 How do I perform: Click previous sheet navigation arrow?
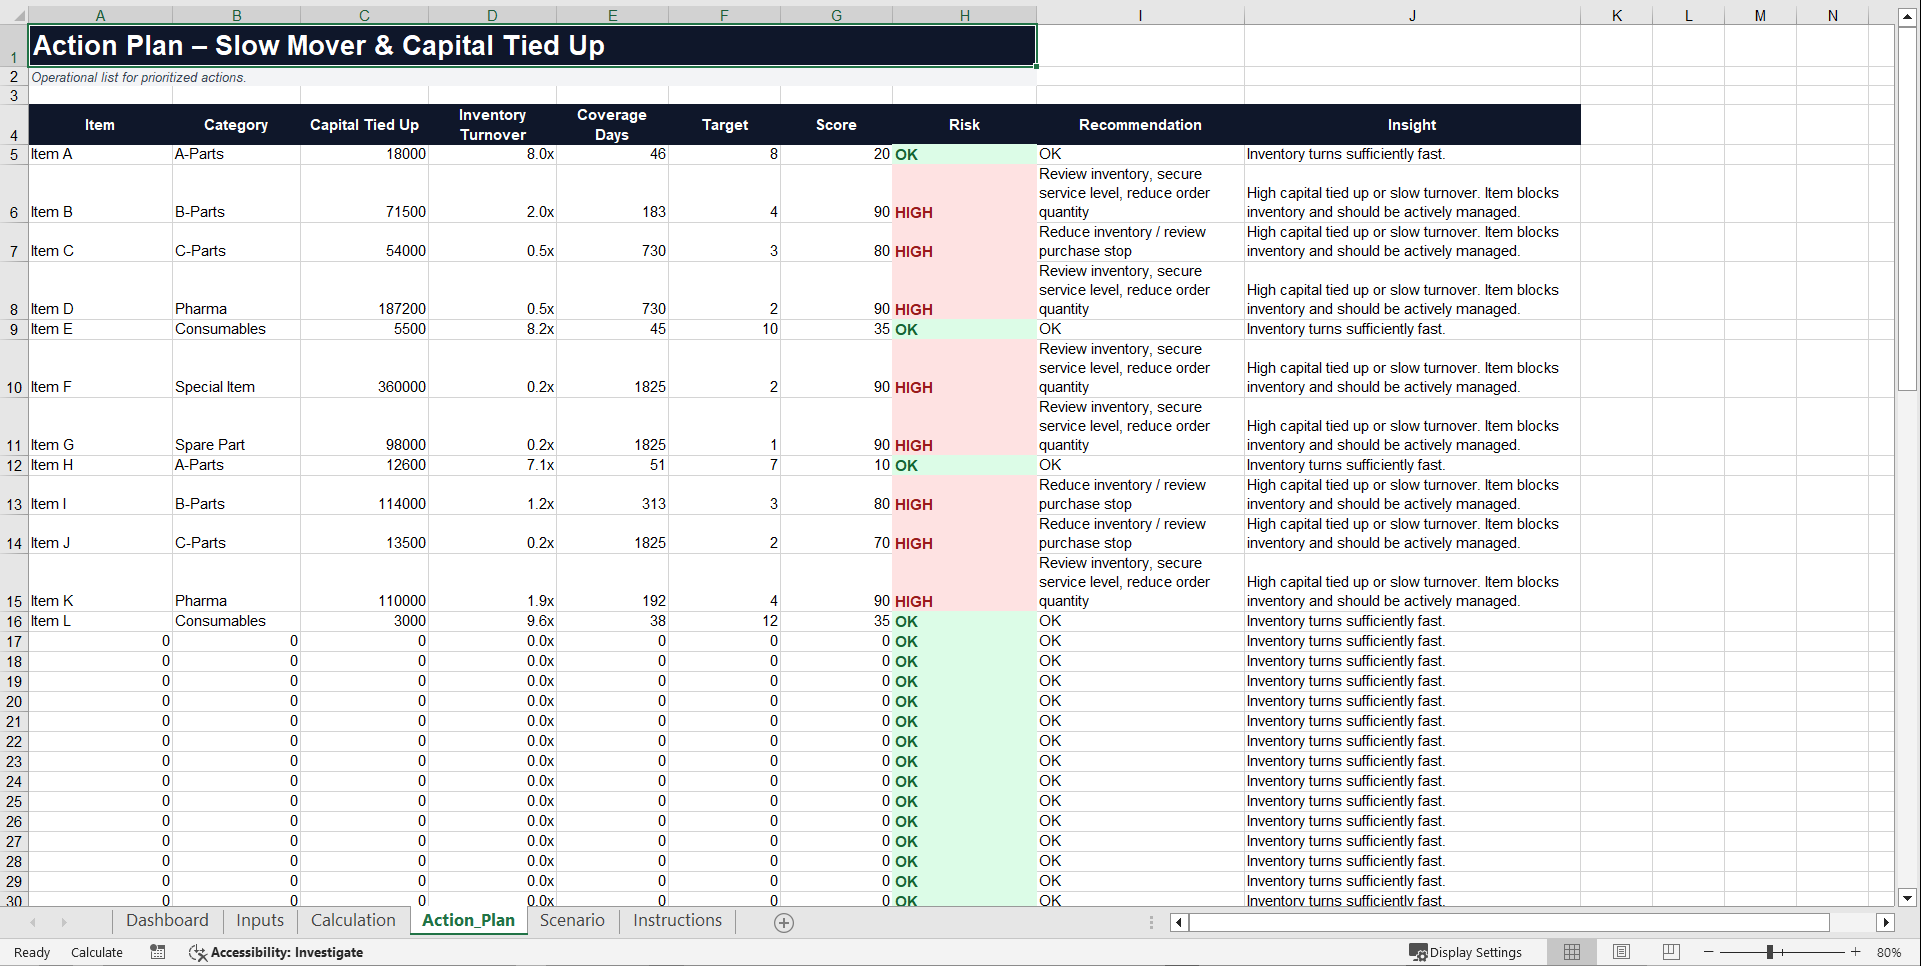[33, 923]
